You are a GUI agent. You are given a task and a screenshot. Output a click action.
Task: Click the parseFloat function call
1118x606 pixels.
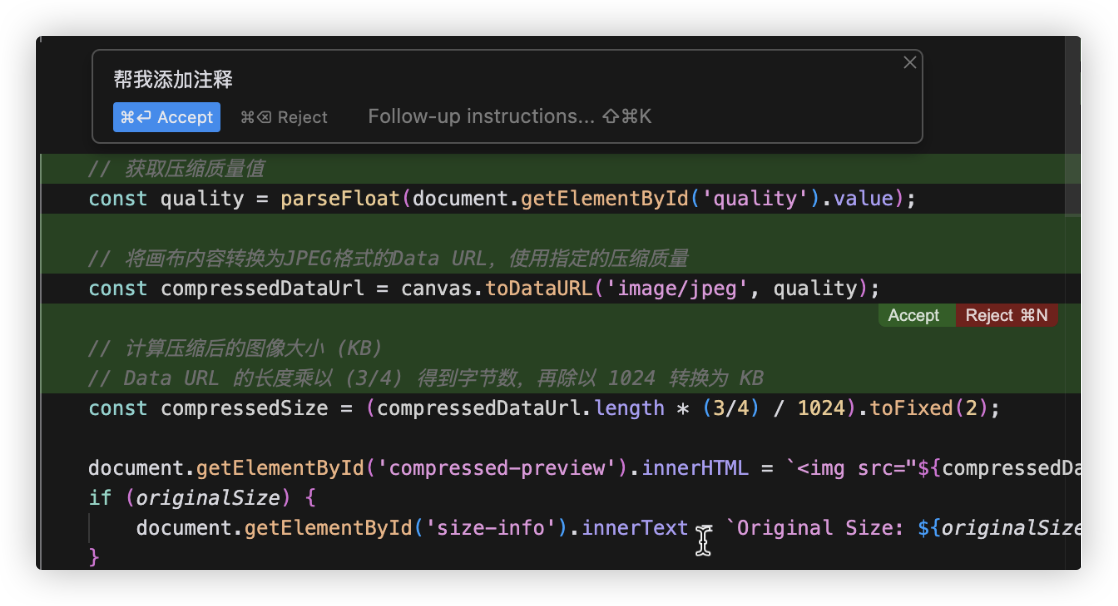pos(340,198)
